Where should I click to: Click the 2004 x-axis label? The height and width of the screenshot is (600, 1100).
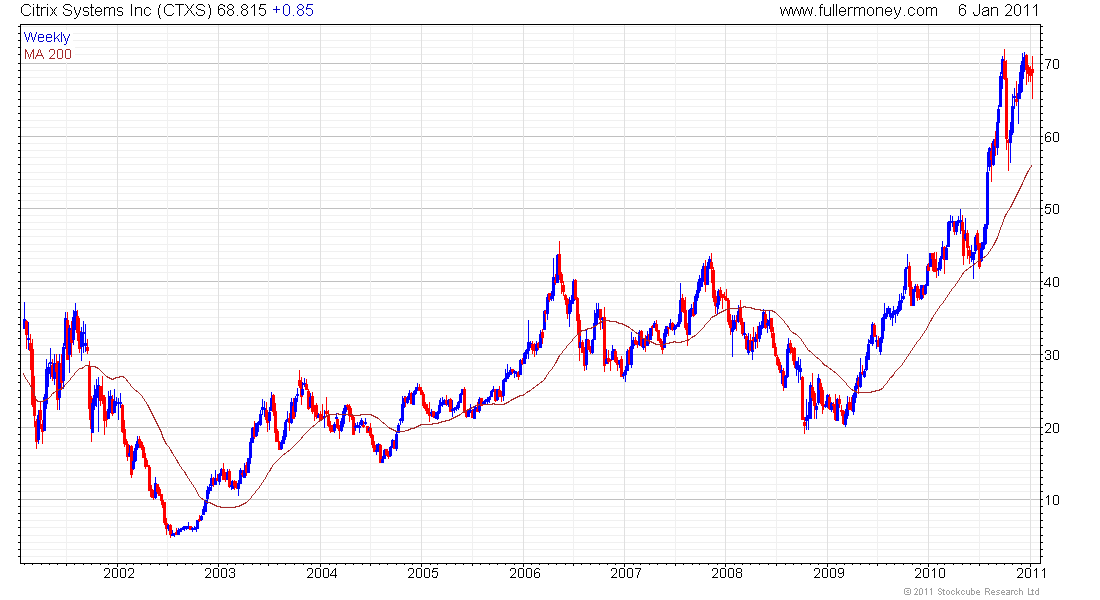point(321,573)
